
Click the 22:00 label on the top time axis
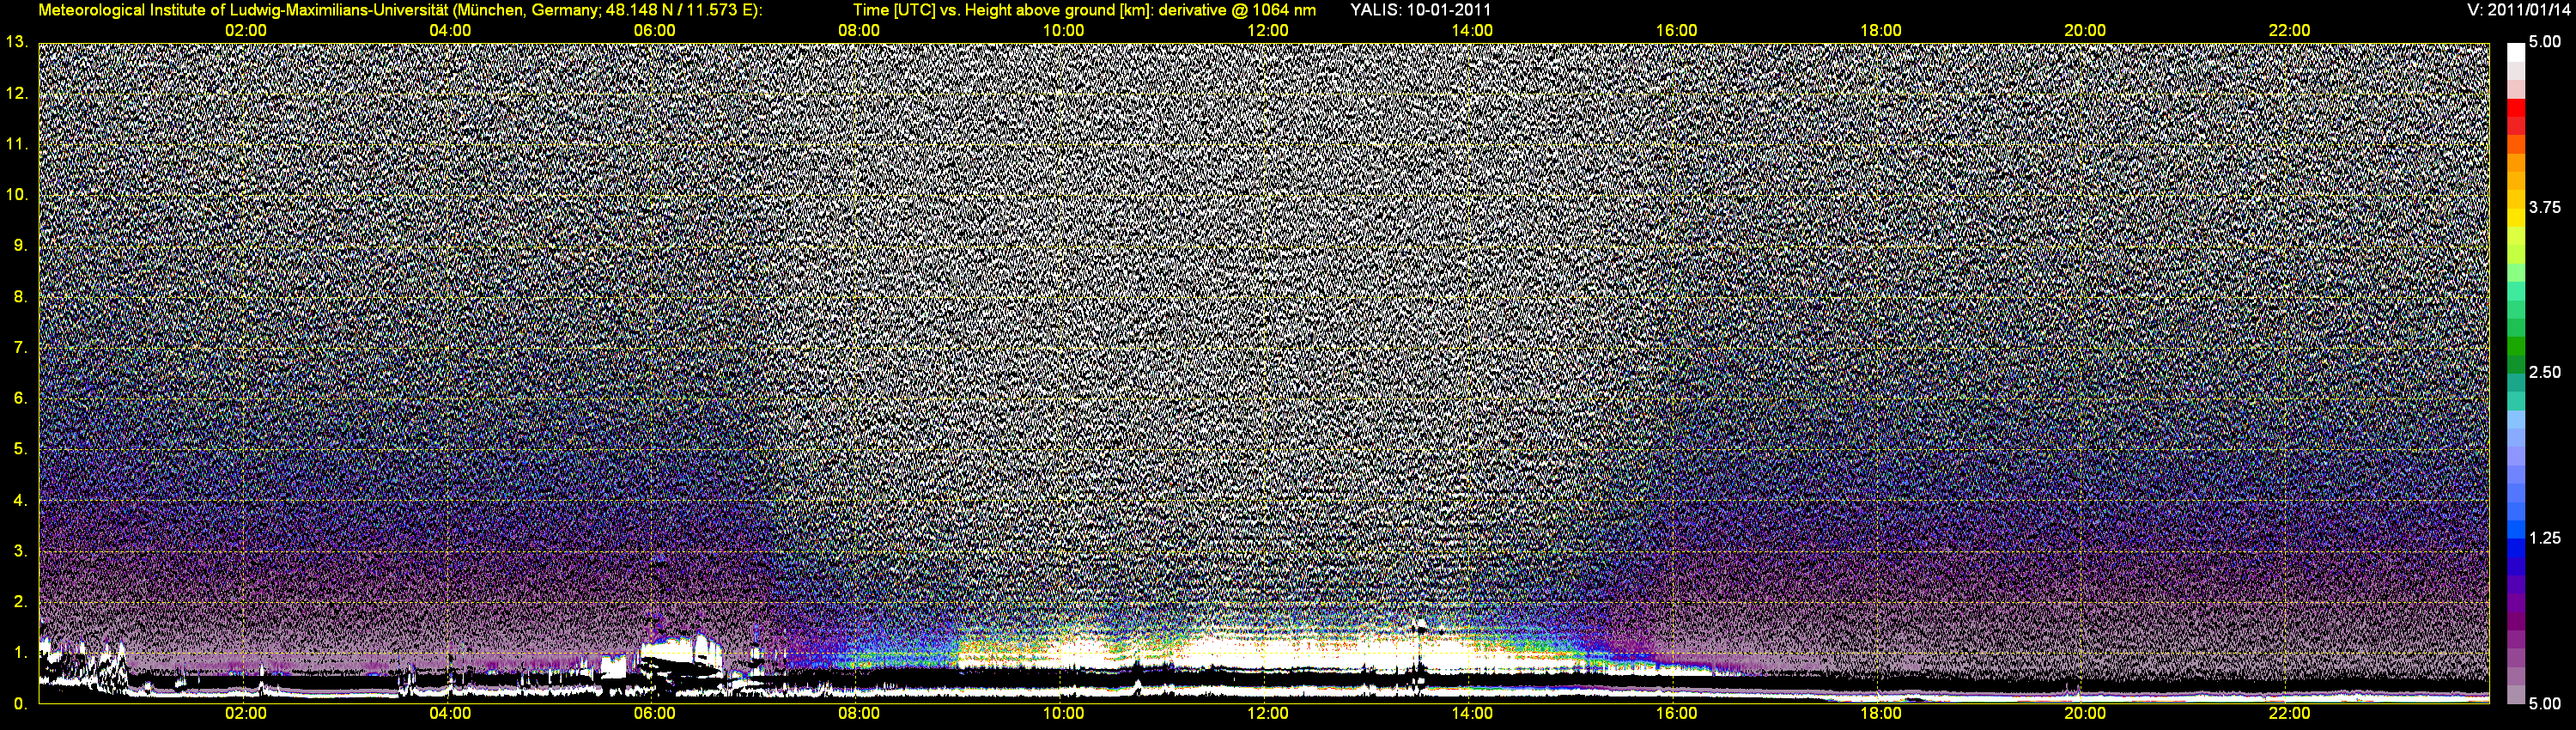click(2289, 31)
